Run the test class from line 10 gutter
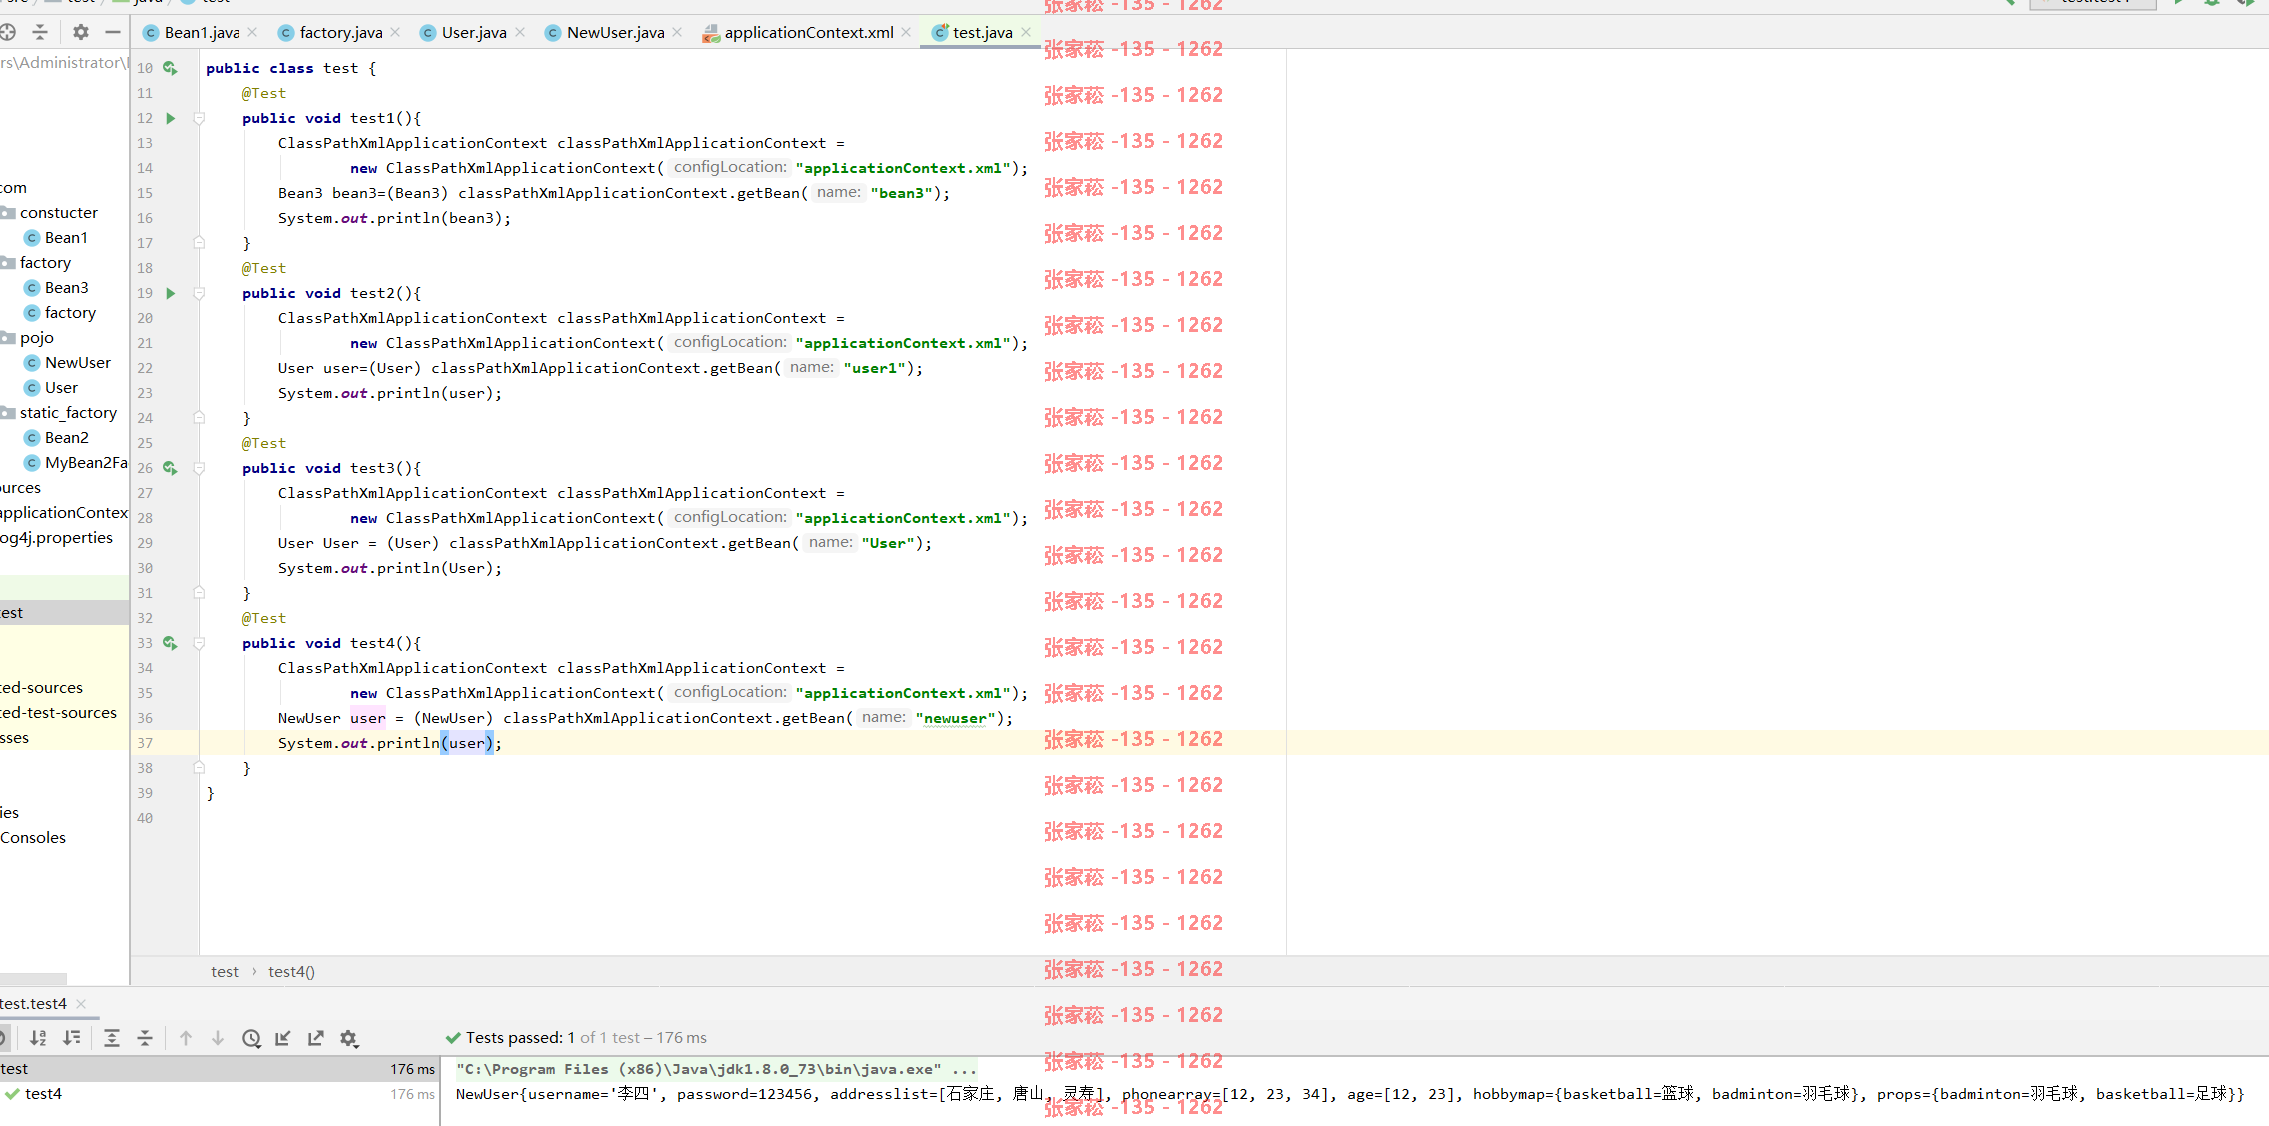The width and height of the screenshot is (2269, 1126). [171, 68]
